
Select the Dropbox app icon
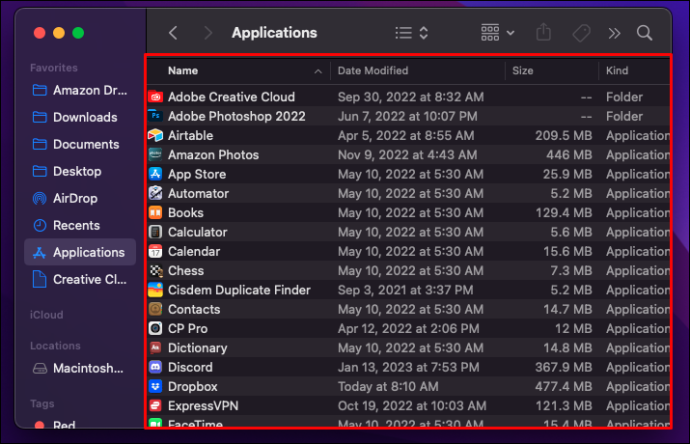(x=155, y=386)
